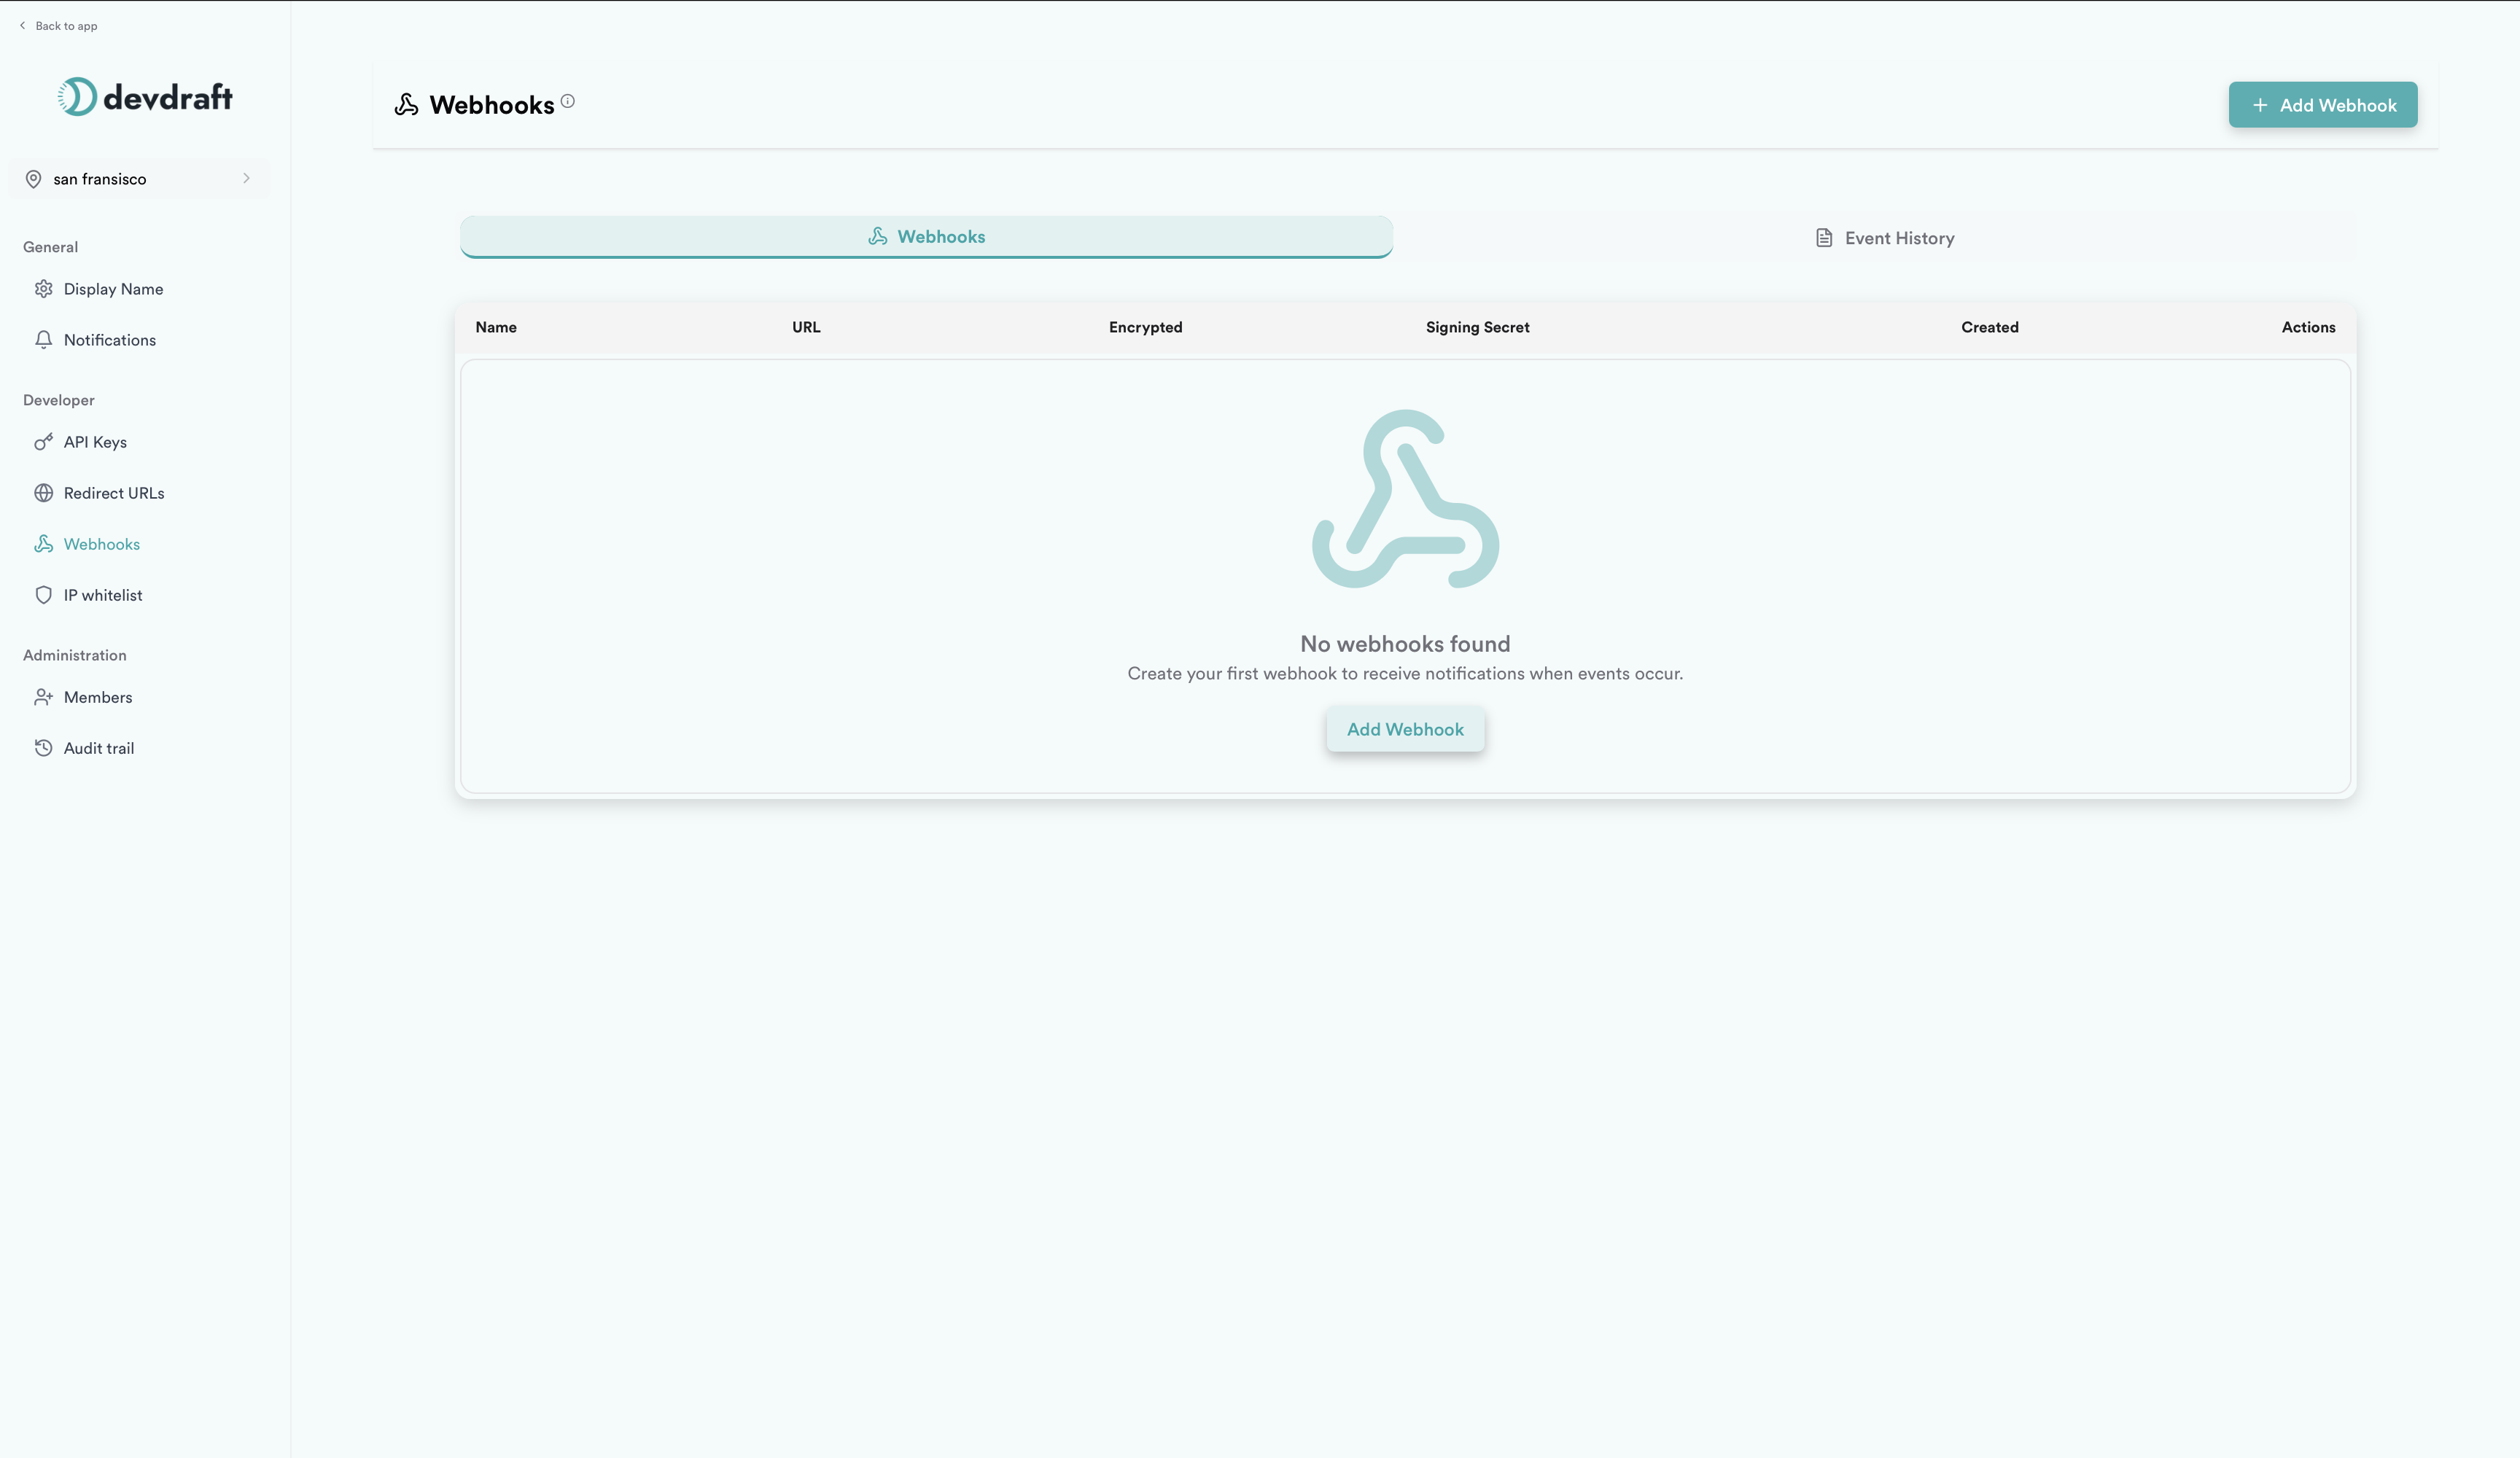Viewport: 2520px width, 1458px height.
Task: Click the bell icon for Notifications
Action: 43,340
